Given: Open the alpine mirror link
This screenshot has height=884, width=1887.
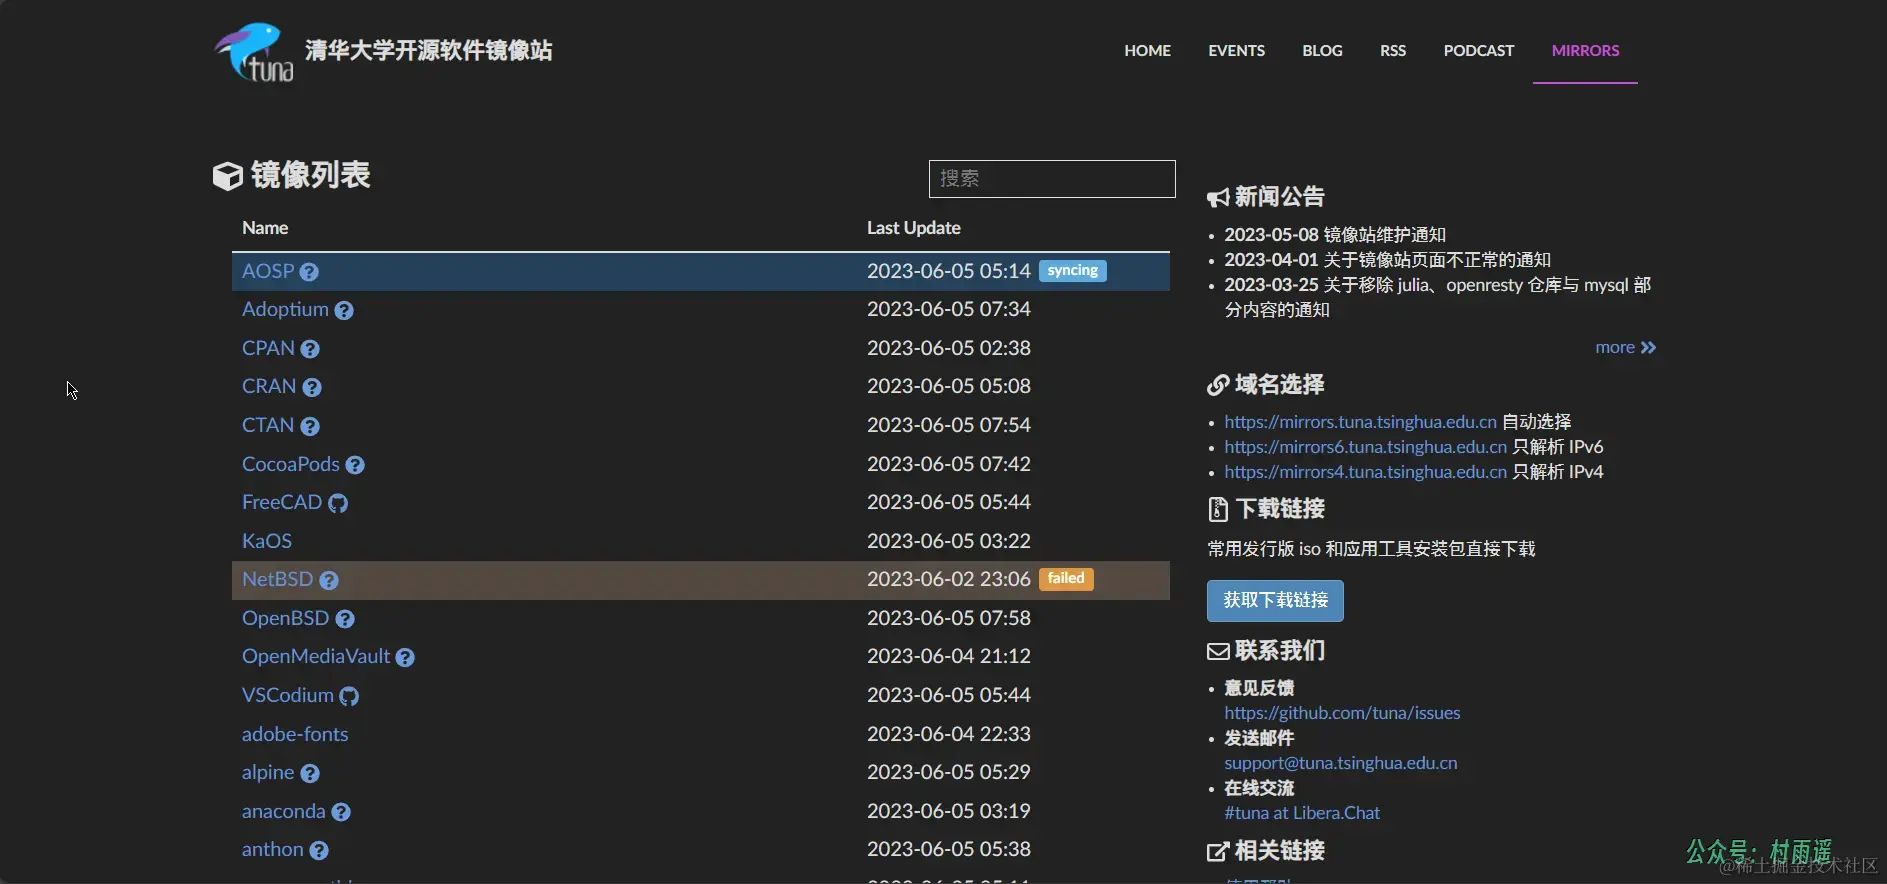Looking at the screenshot, I should point(268,773).
